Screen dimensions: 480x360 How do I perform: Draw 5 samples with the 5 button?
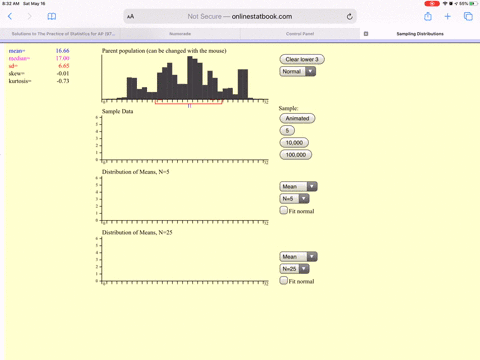tap(287, 130)
